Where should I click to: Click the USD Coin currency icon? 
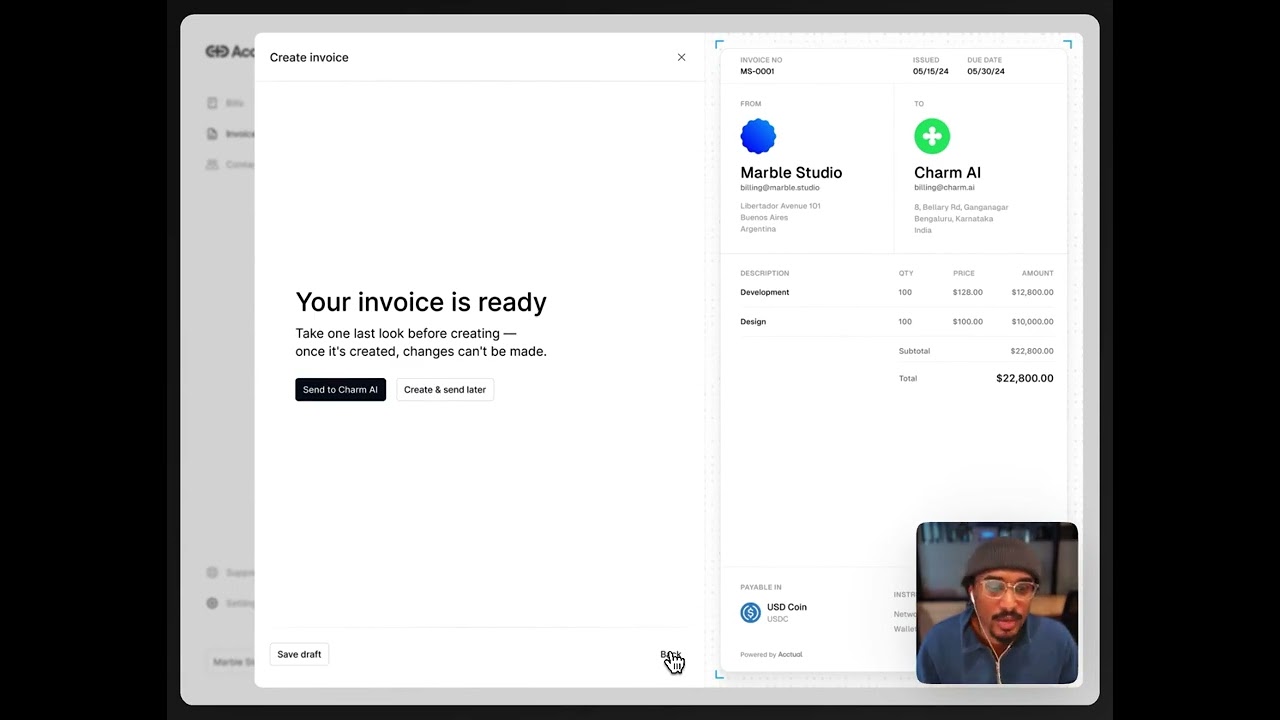point(750,613)
